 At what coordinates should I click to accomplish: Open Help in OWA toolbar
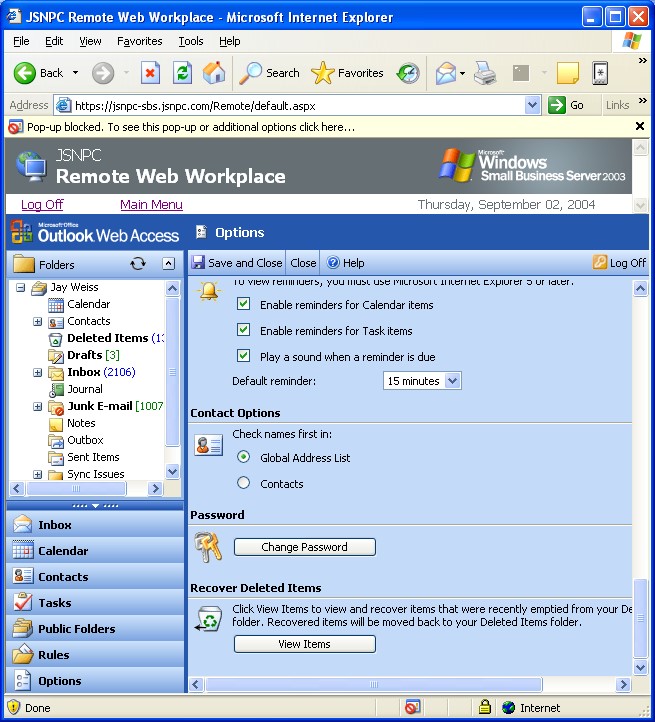click(x=345, y=262)
